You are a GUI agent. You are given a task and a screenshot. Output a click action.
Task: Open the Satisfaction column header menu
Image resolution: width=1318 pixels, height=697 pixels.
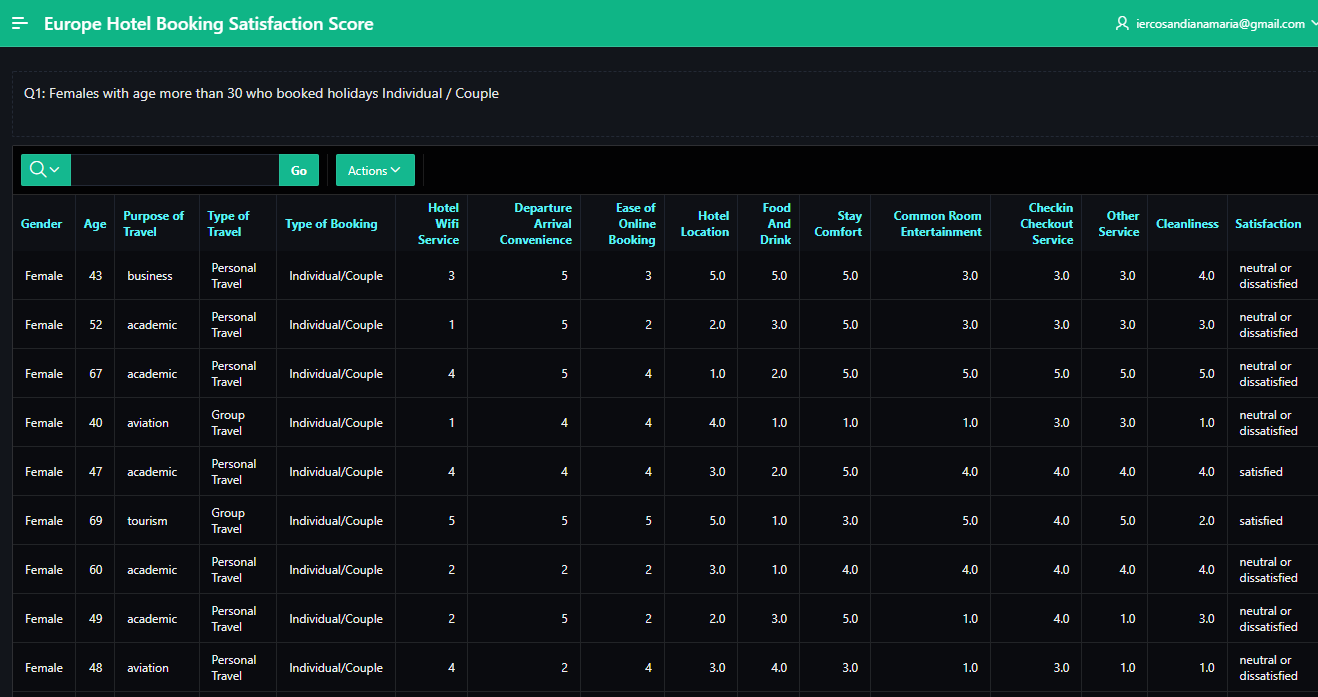point(1268,224)
